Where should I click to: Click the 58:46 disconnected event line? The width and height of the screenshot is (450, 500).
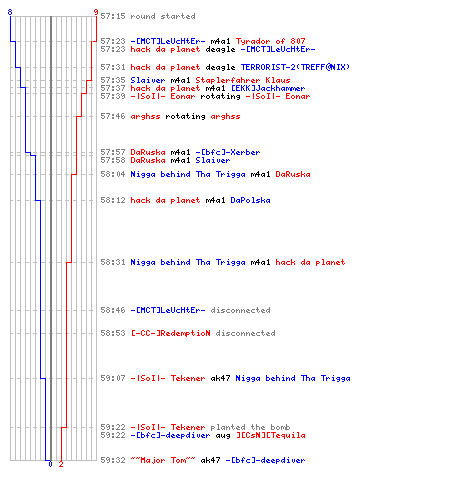tap(185, 310)
